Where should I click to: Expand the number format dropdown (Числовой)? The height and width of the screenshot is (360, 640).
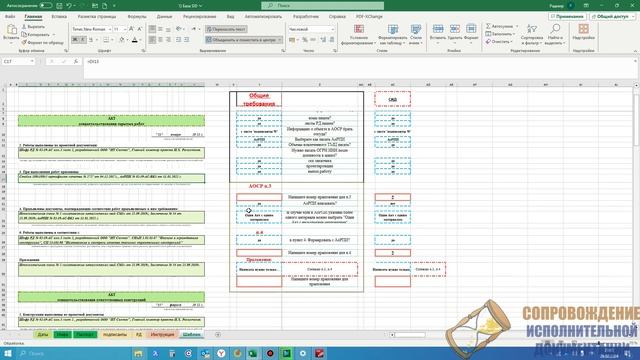(333, 29)
